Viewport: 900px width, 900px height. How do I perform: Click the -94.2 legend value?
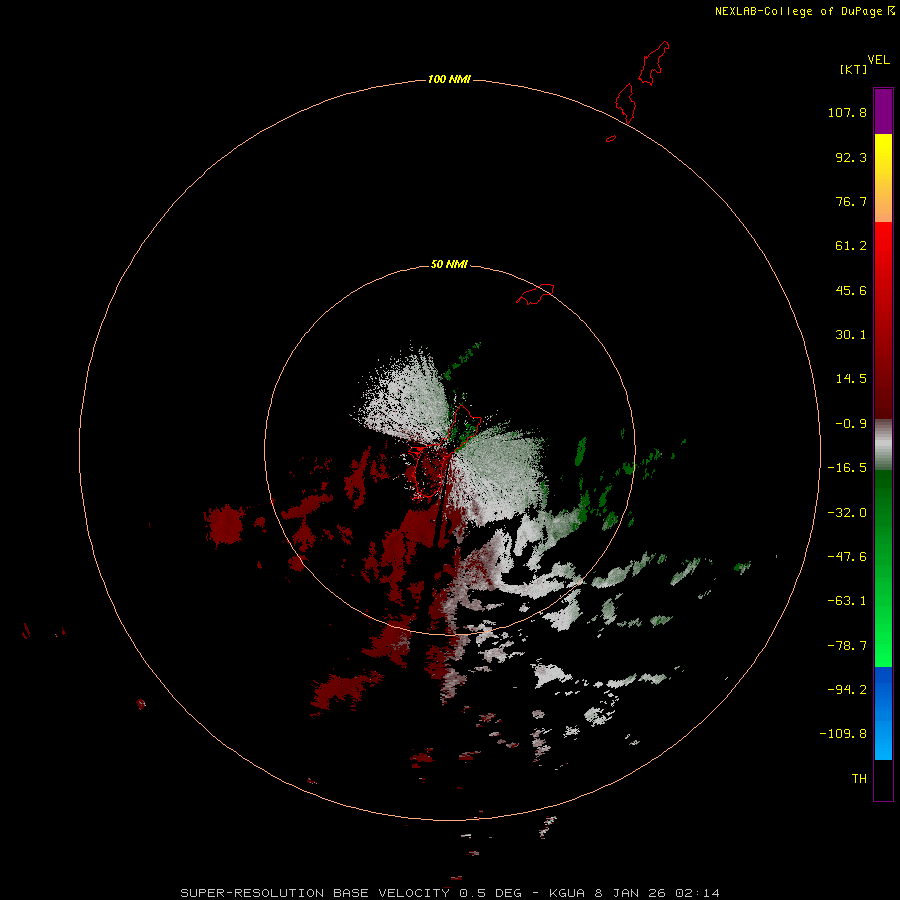847,689
